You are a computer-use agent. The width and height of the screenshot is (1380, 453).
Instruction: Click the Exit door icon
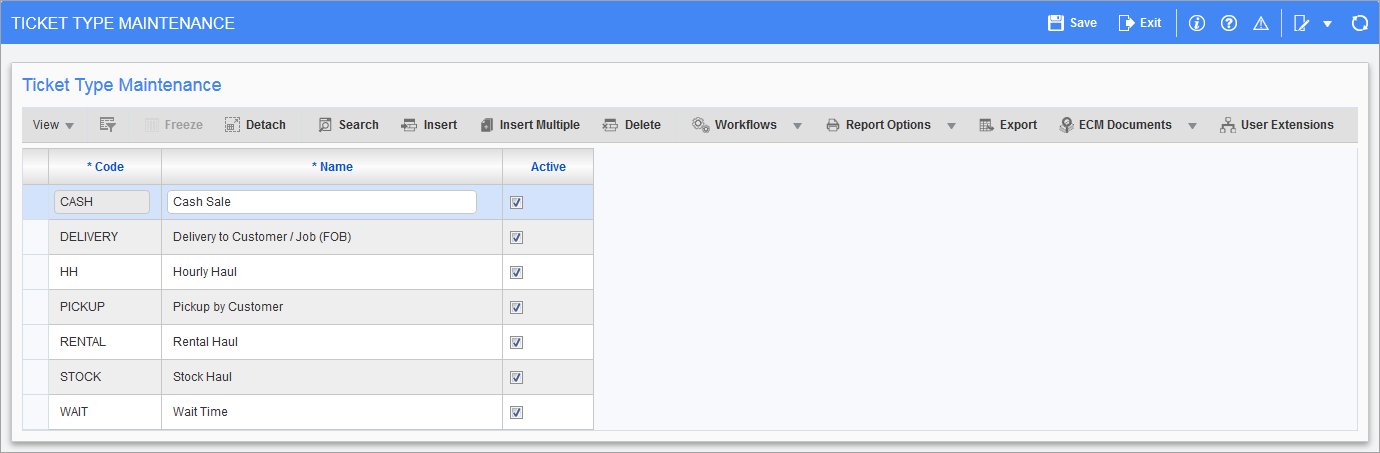(x=1126, y=23)
